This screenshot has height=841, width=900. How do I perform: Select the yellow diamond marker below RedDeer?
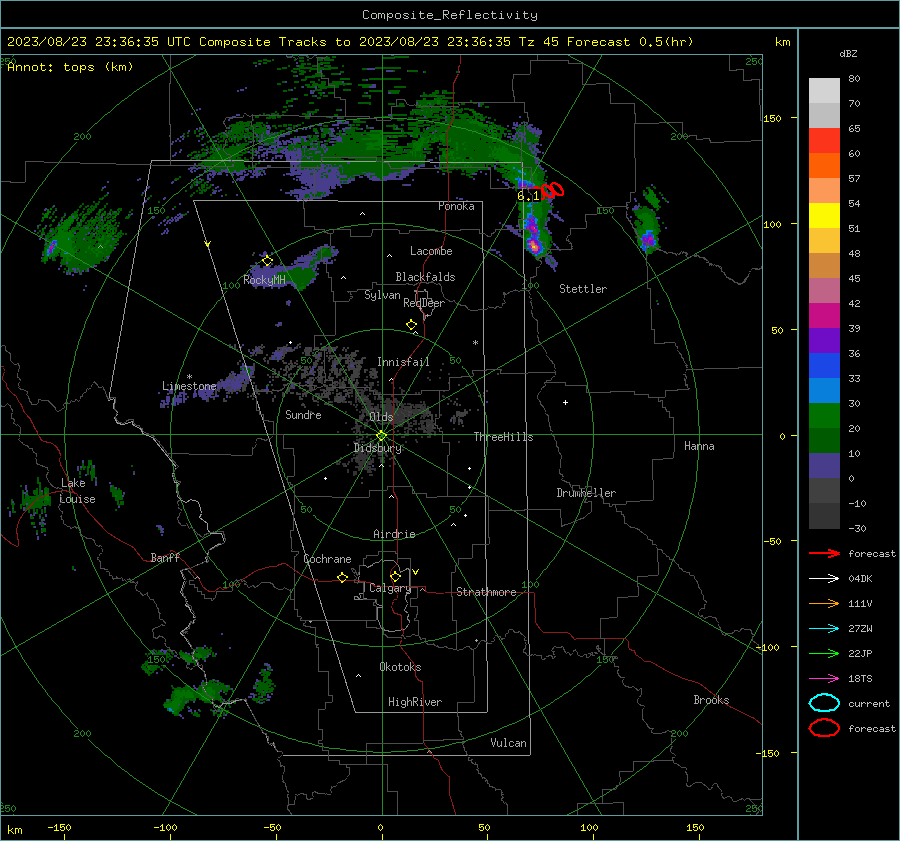(x=412, y=325)
